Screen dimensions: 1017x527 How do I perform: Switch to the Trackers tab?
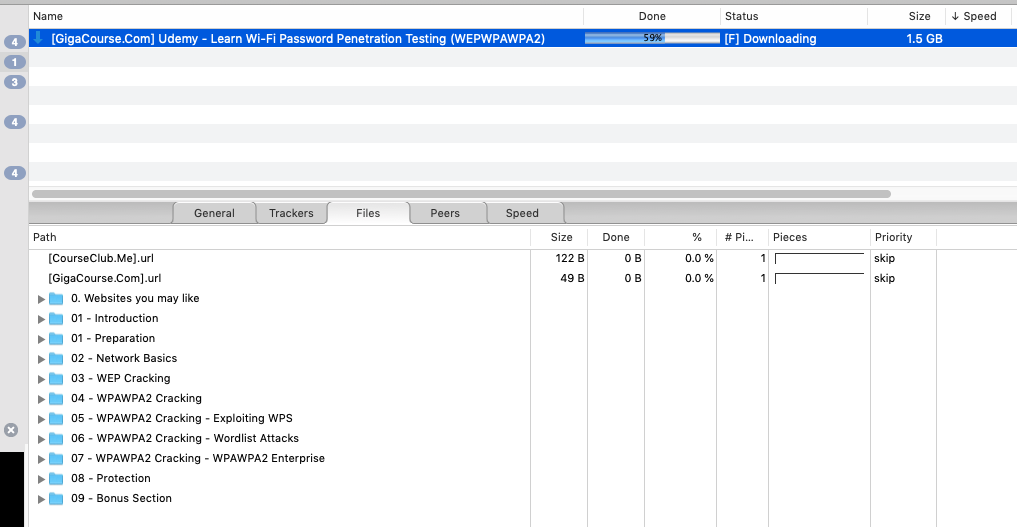coord(291,213)
